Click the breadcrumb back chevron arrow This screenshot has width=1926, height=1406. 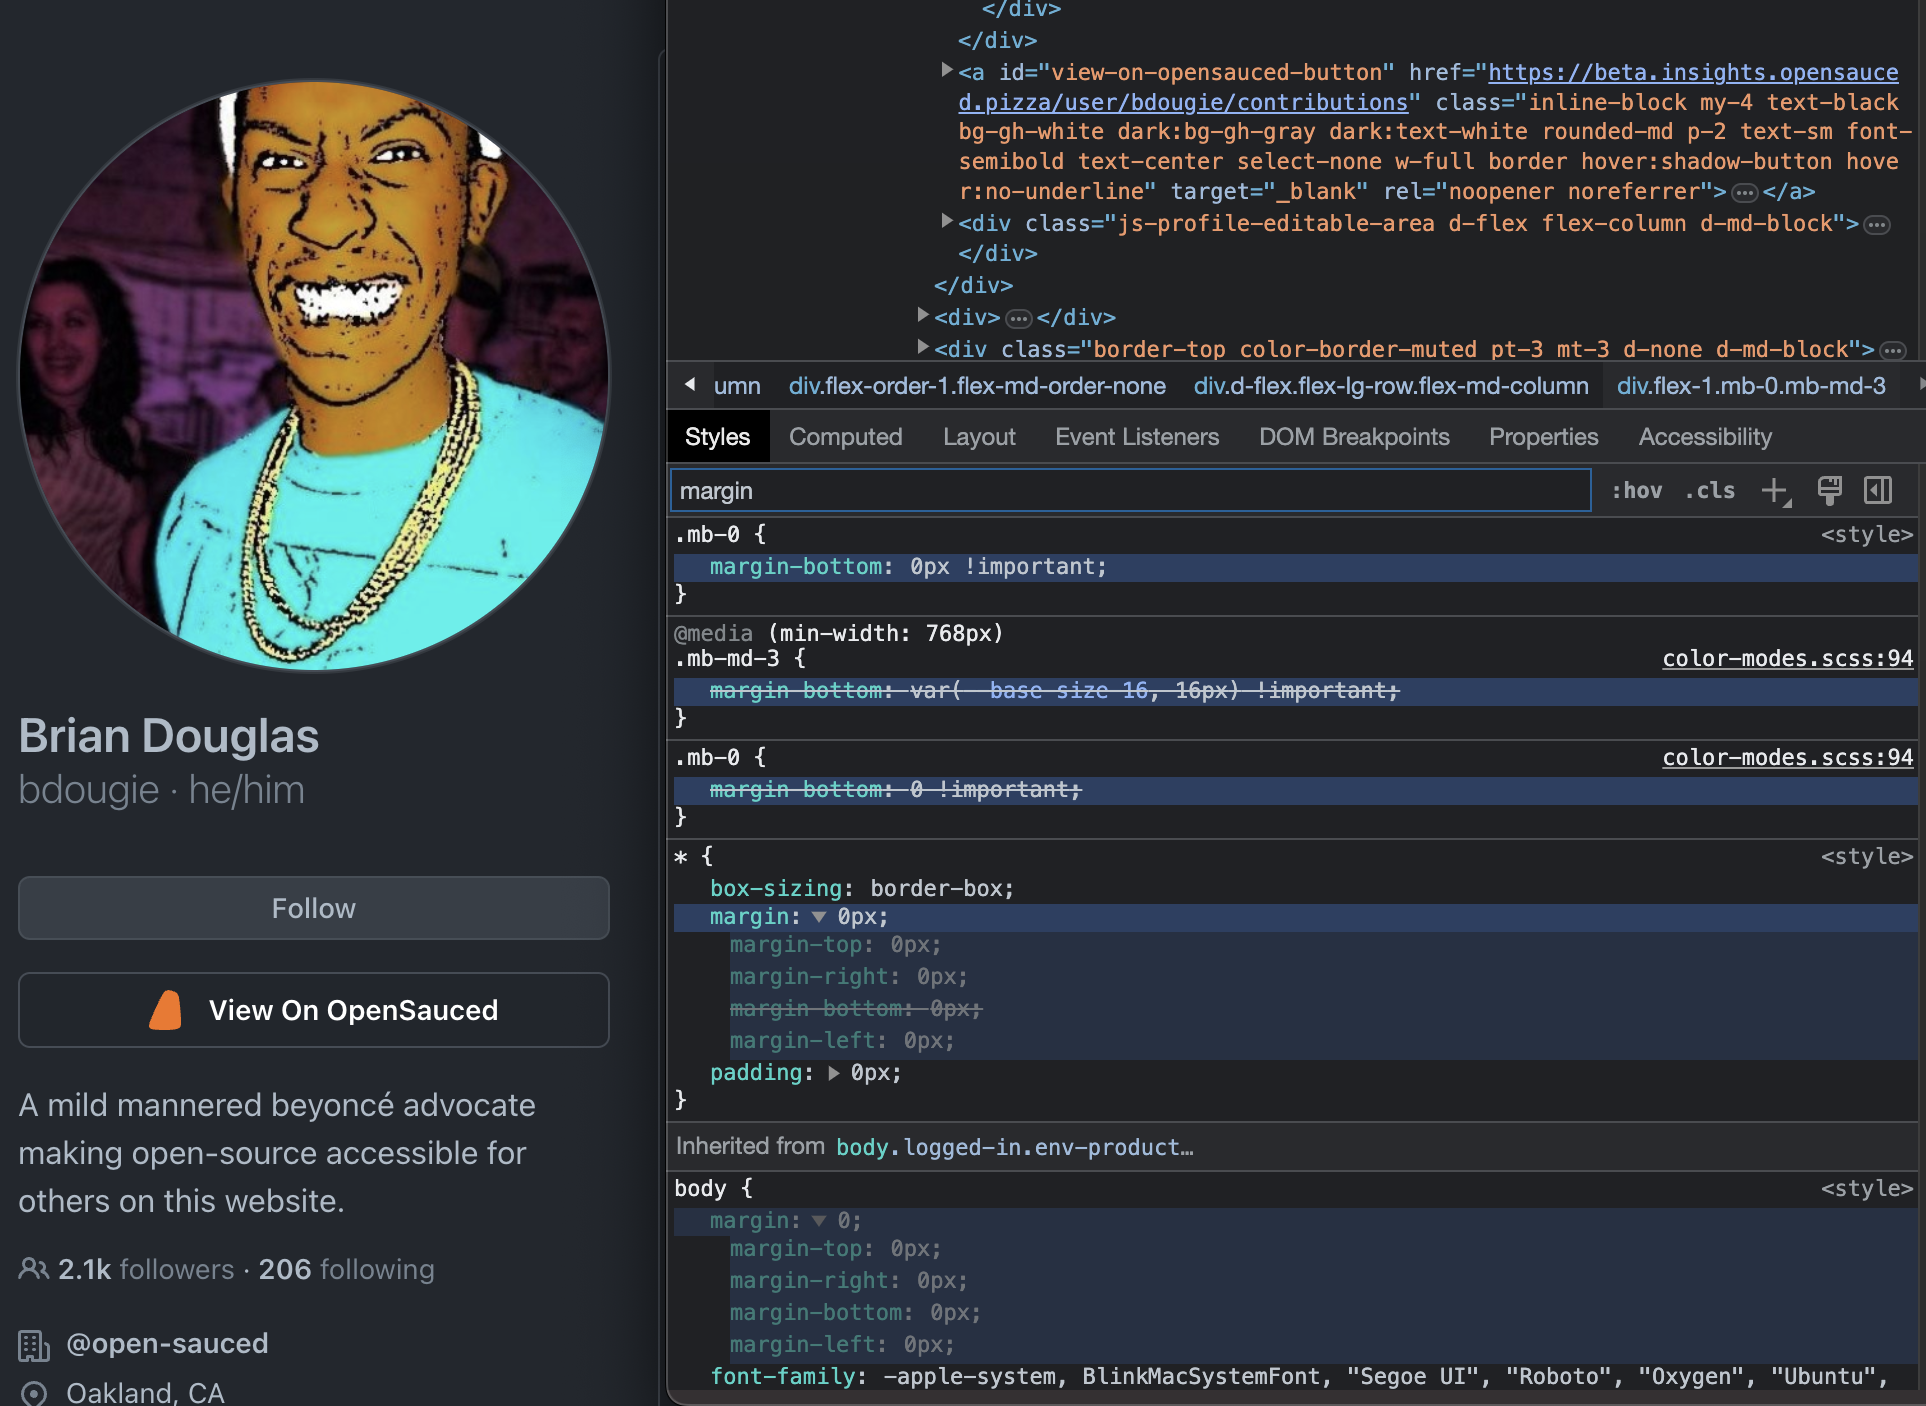pos(688,385)
